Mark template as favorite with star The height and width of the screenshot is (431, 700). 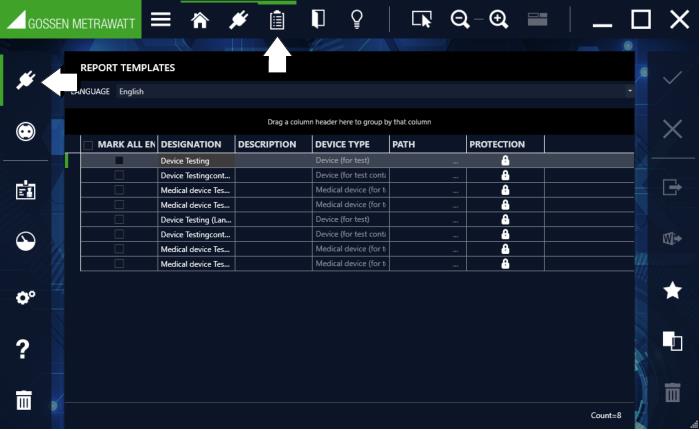click(672, 290)
